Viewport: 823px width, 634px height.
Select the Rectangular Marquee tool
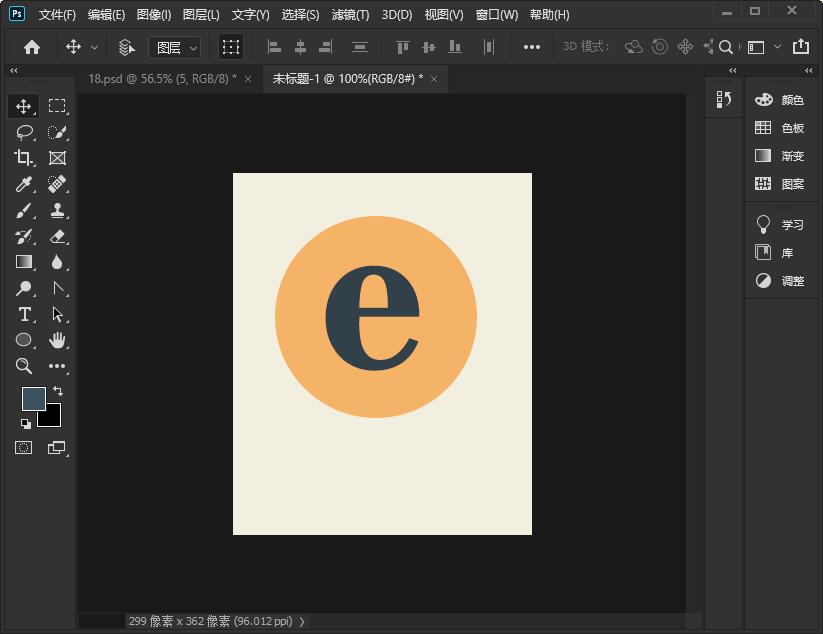[57, 106]
